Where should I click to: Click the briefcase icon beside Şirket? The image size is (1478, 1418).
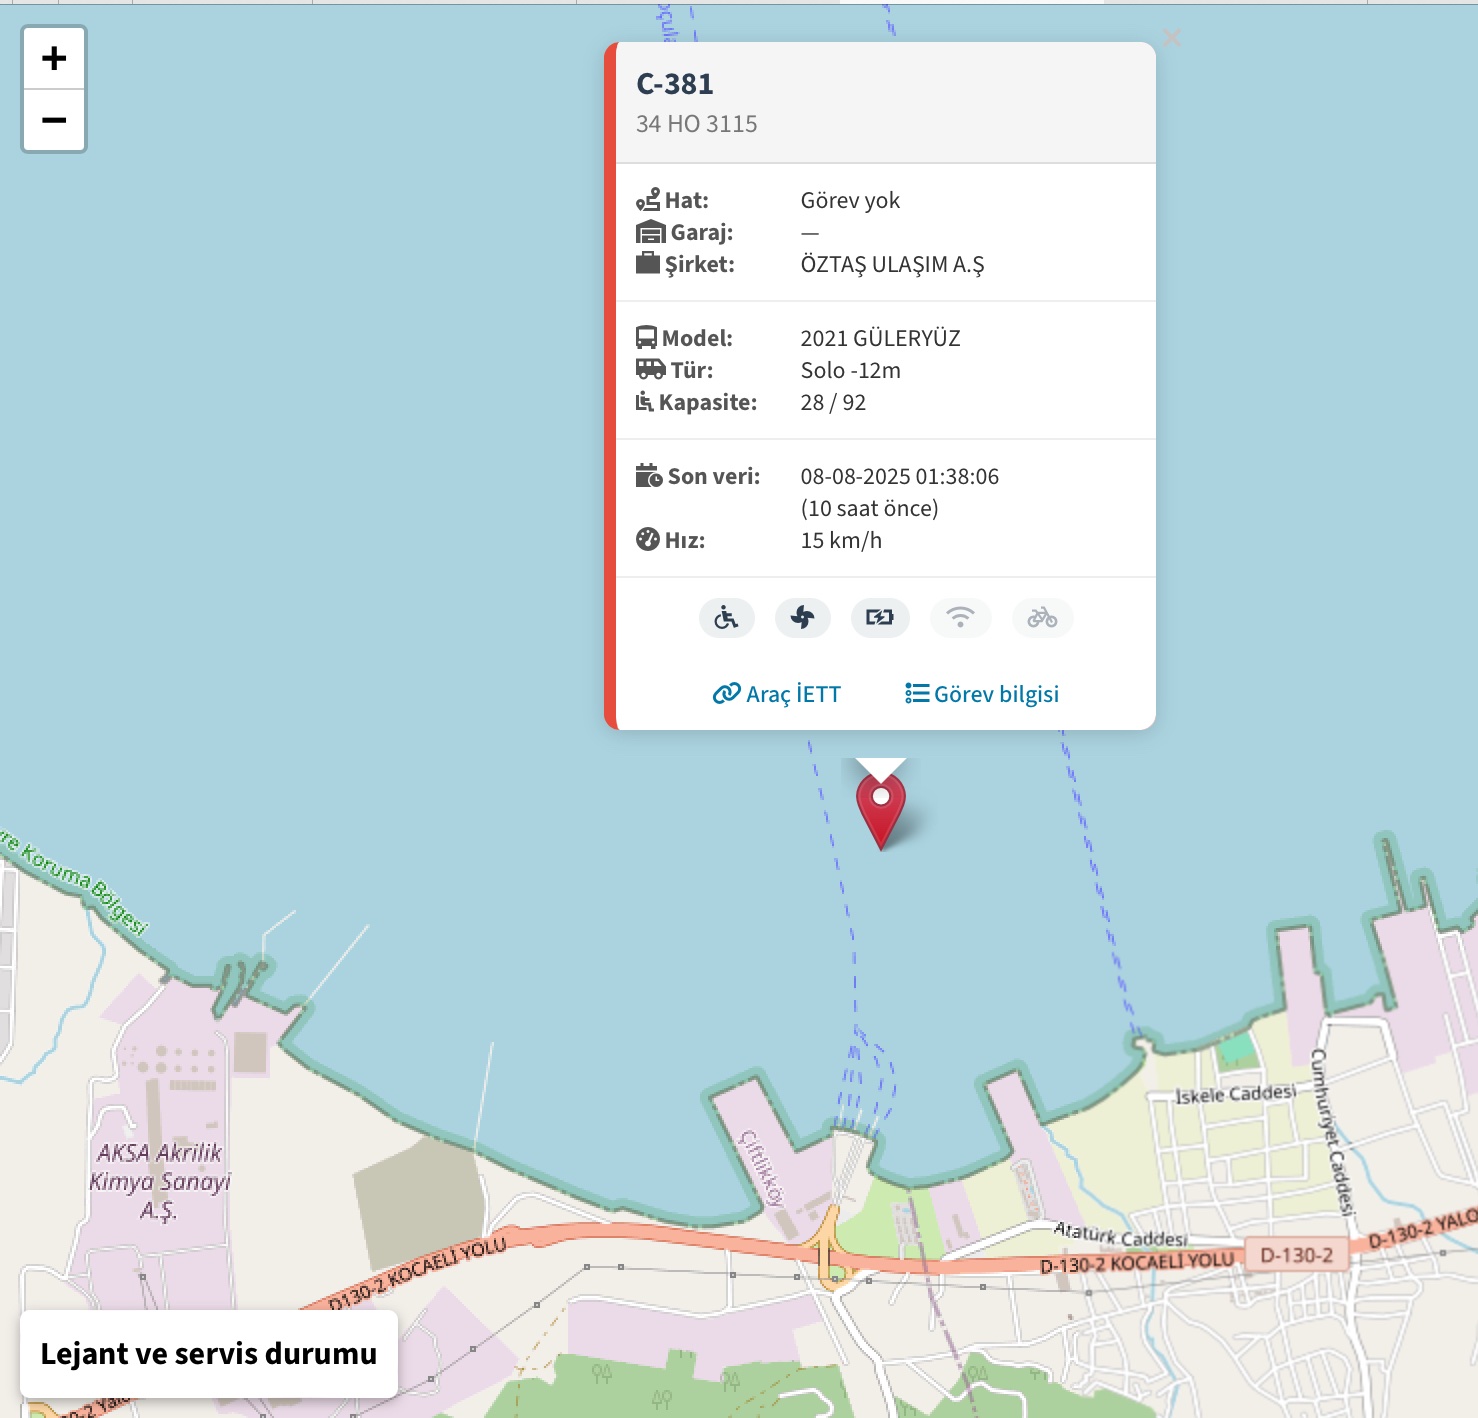[x=648, y=264]
